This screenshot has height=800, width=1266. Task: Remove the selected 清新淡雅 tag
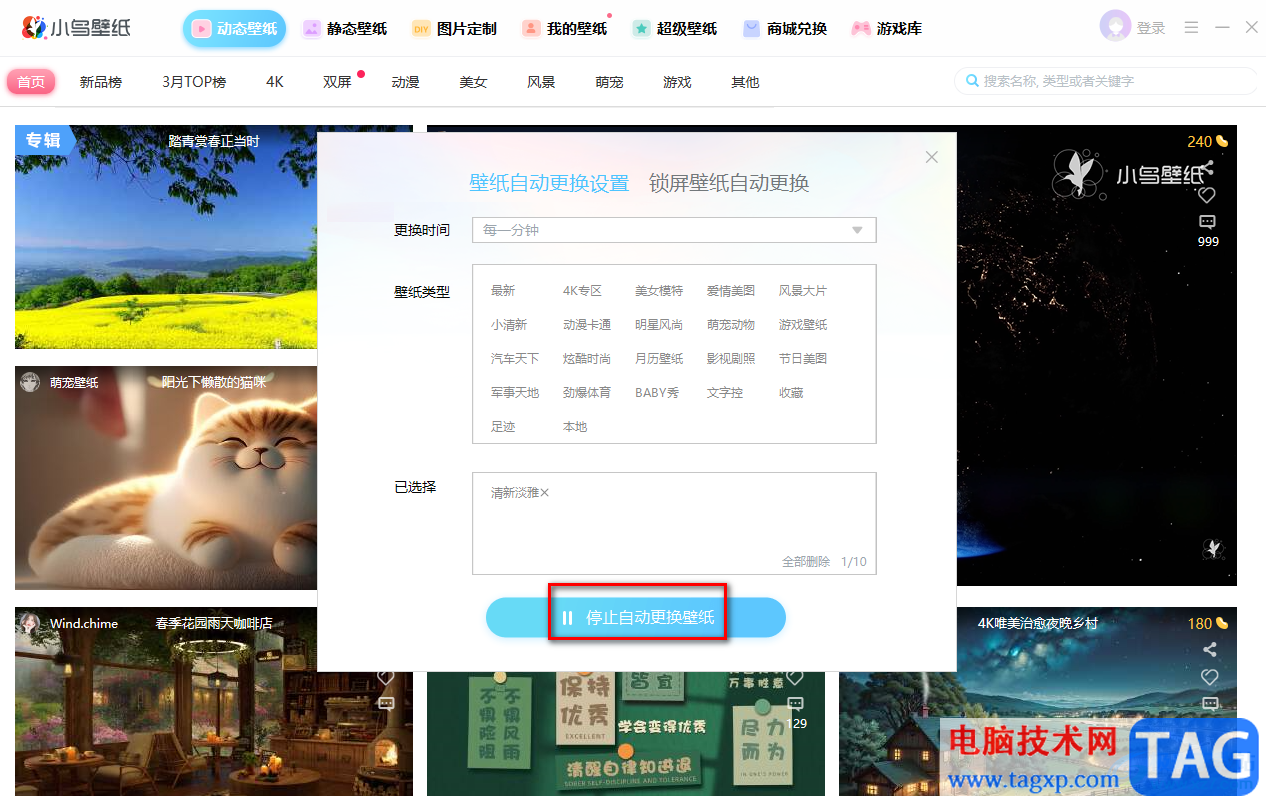(545, 493)
